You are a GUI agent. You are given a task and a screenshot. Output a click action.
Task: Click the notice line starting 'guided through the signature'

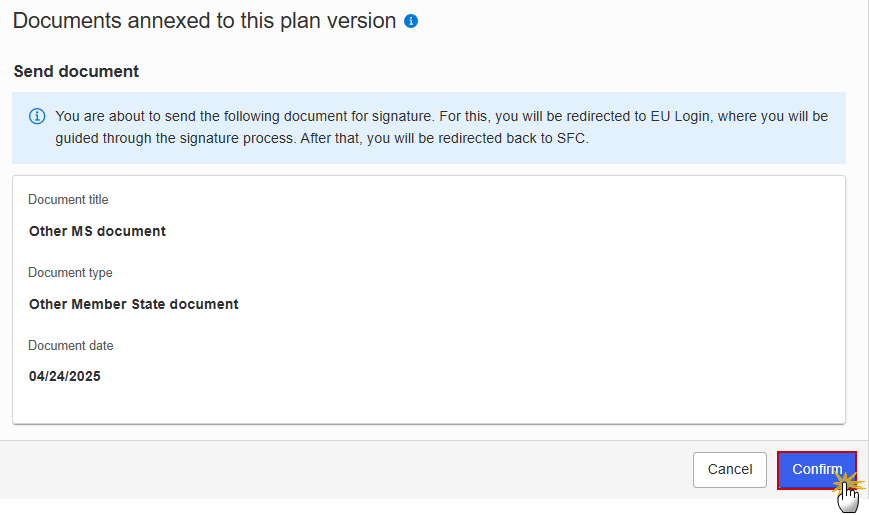click(322, 138)
